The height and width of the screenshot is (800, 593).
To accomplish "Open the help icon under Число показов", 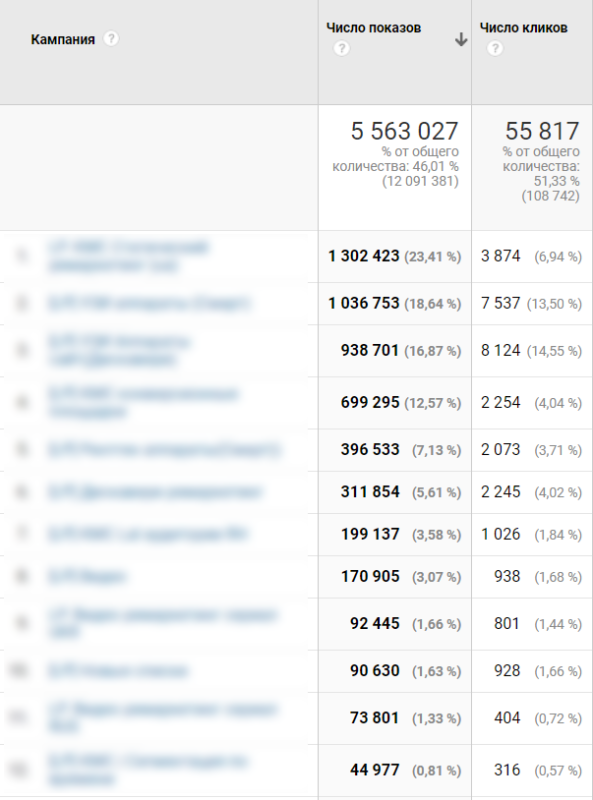I will point(341,48).
